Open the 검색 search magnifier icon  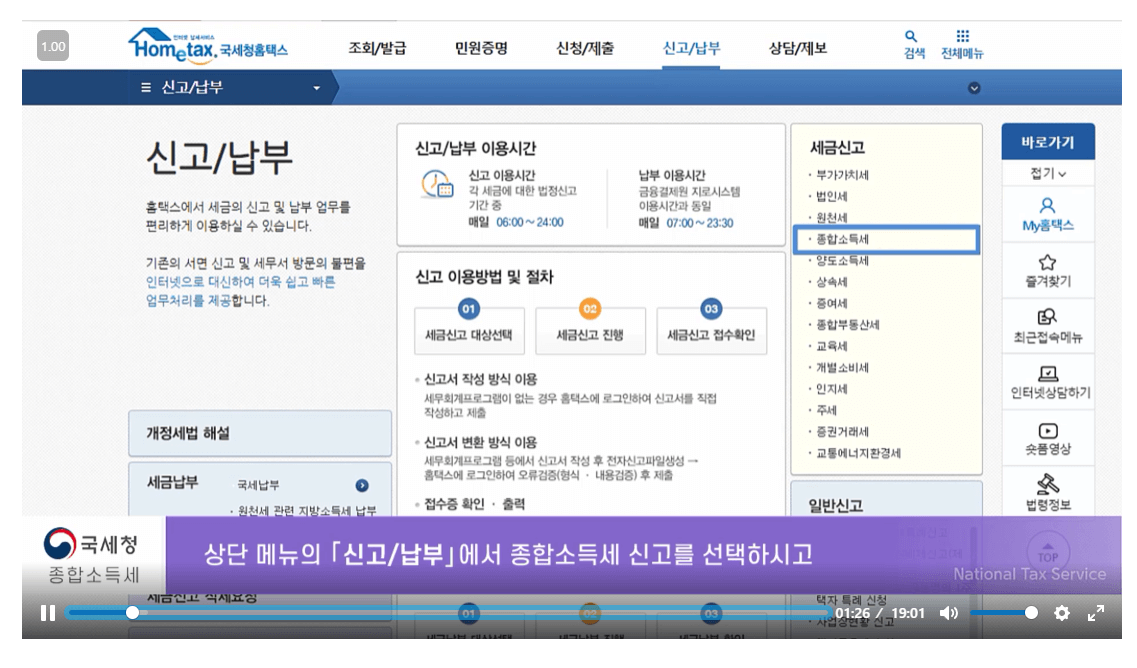pyautogui.click(x=911, y=36)
